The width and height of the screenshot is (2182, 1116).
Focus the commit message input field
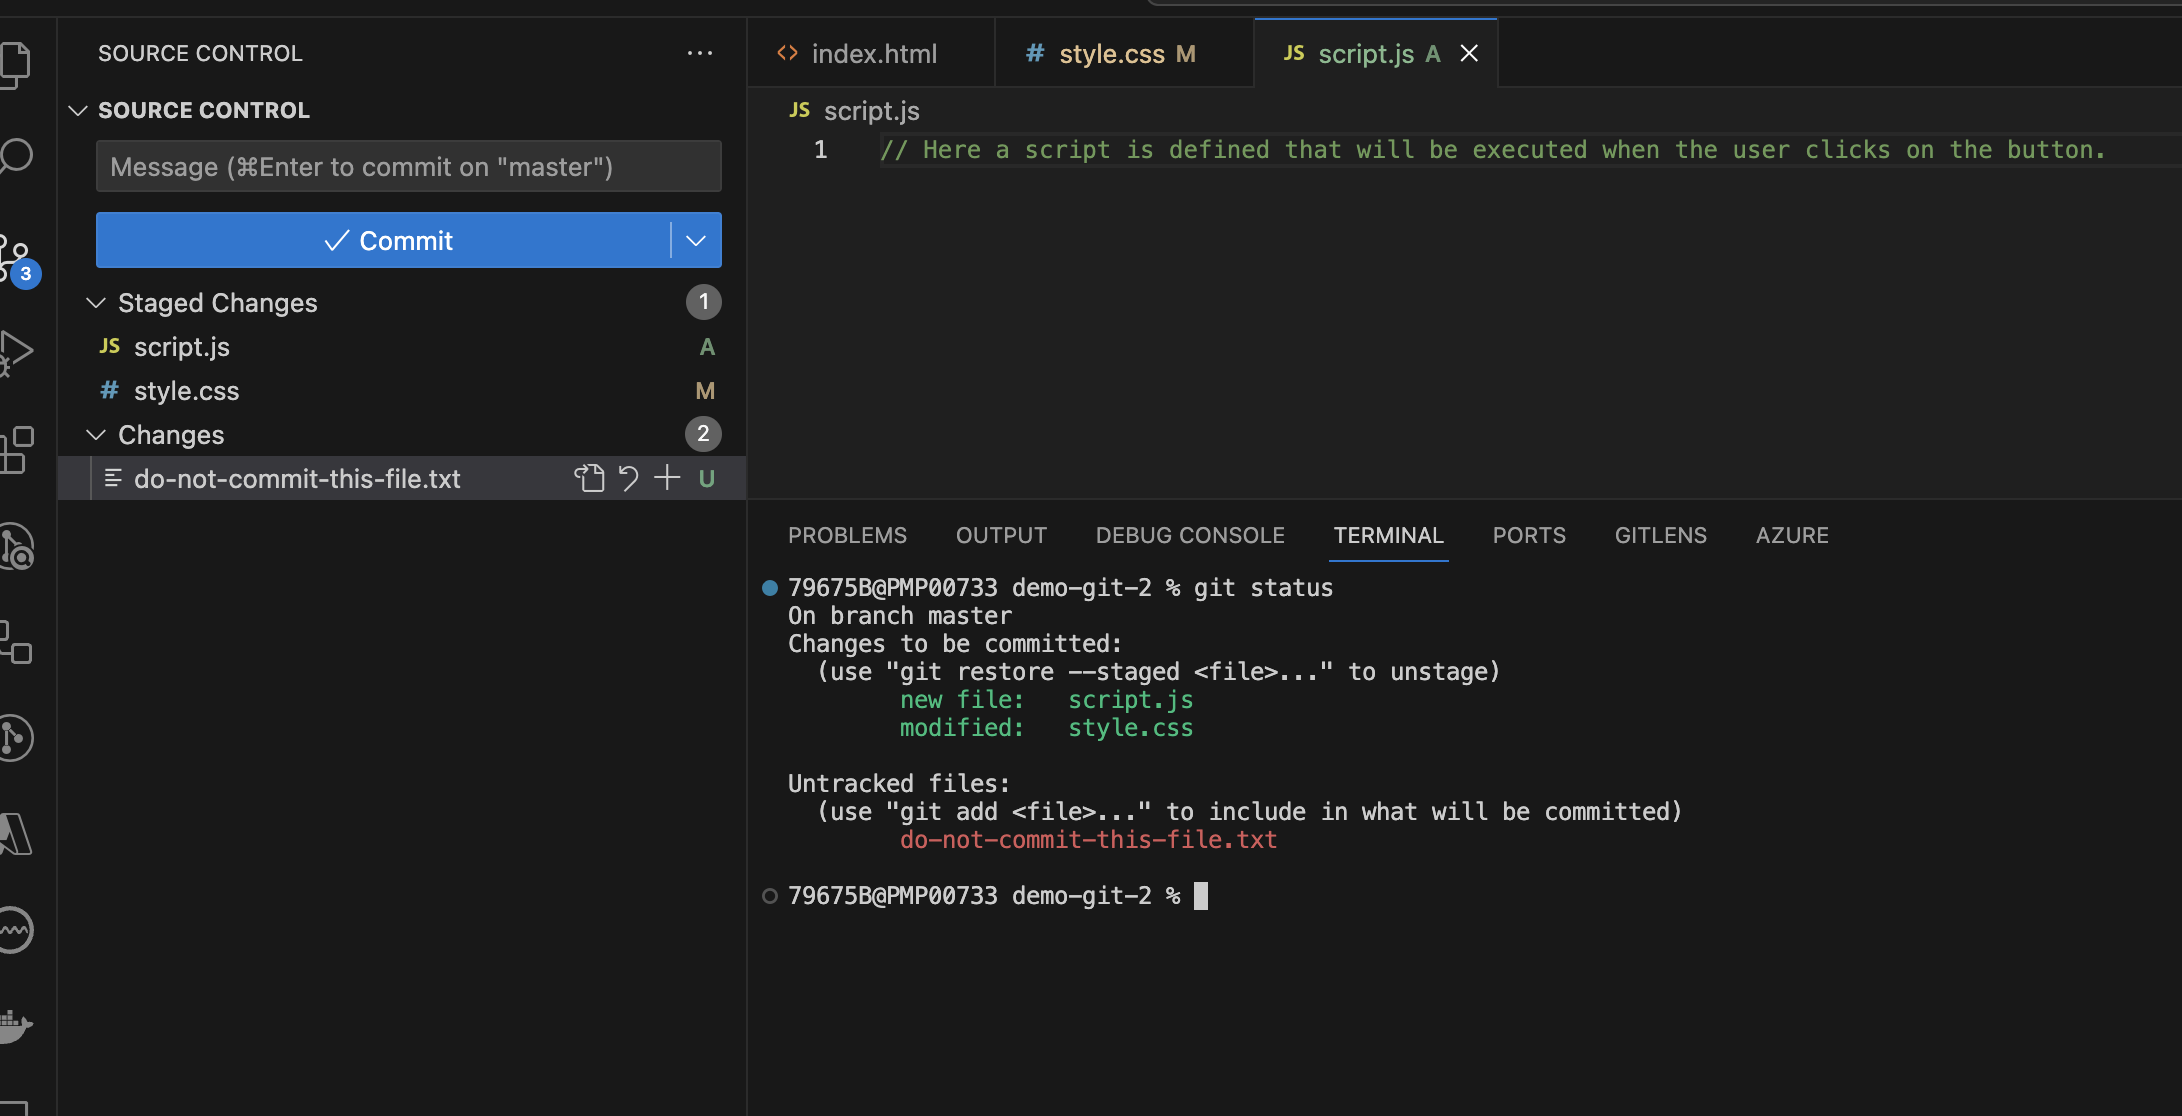tap(408, 166)
